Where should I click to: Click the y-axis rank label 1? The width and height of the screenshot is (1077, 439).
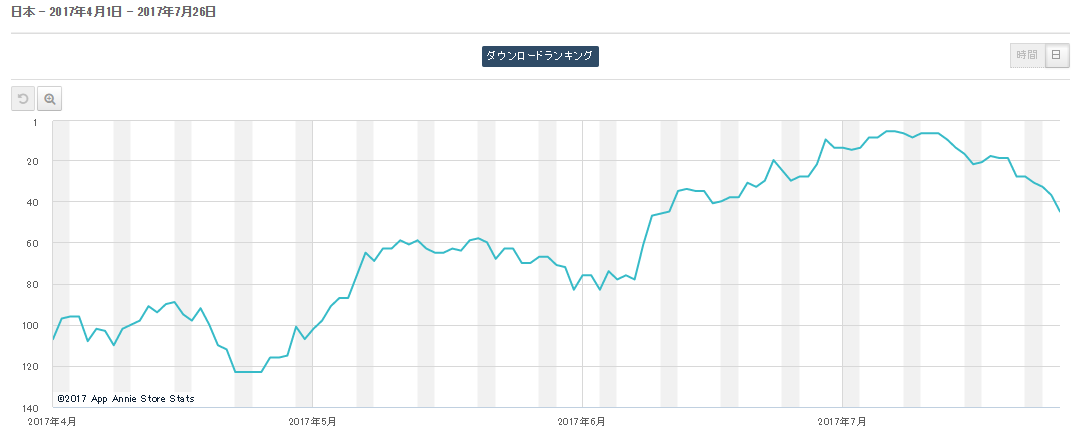point(35,122)
